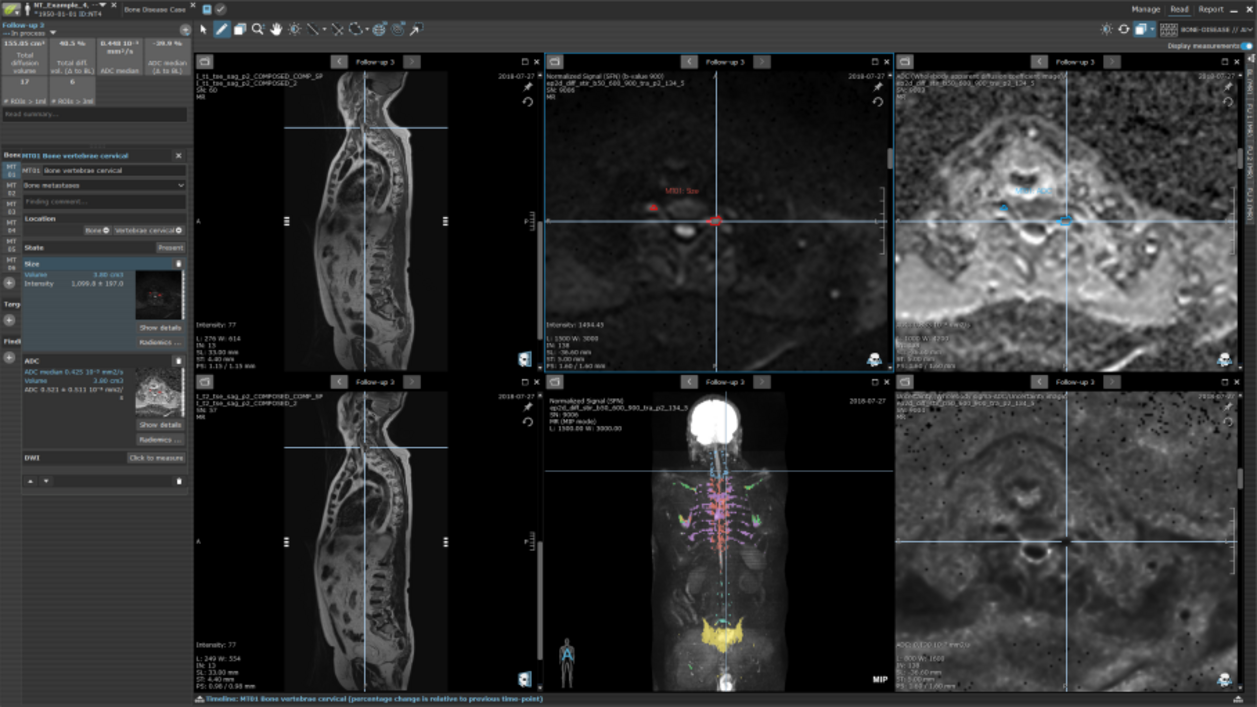Select the pencil annotation tool

click(222, 30)
